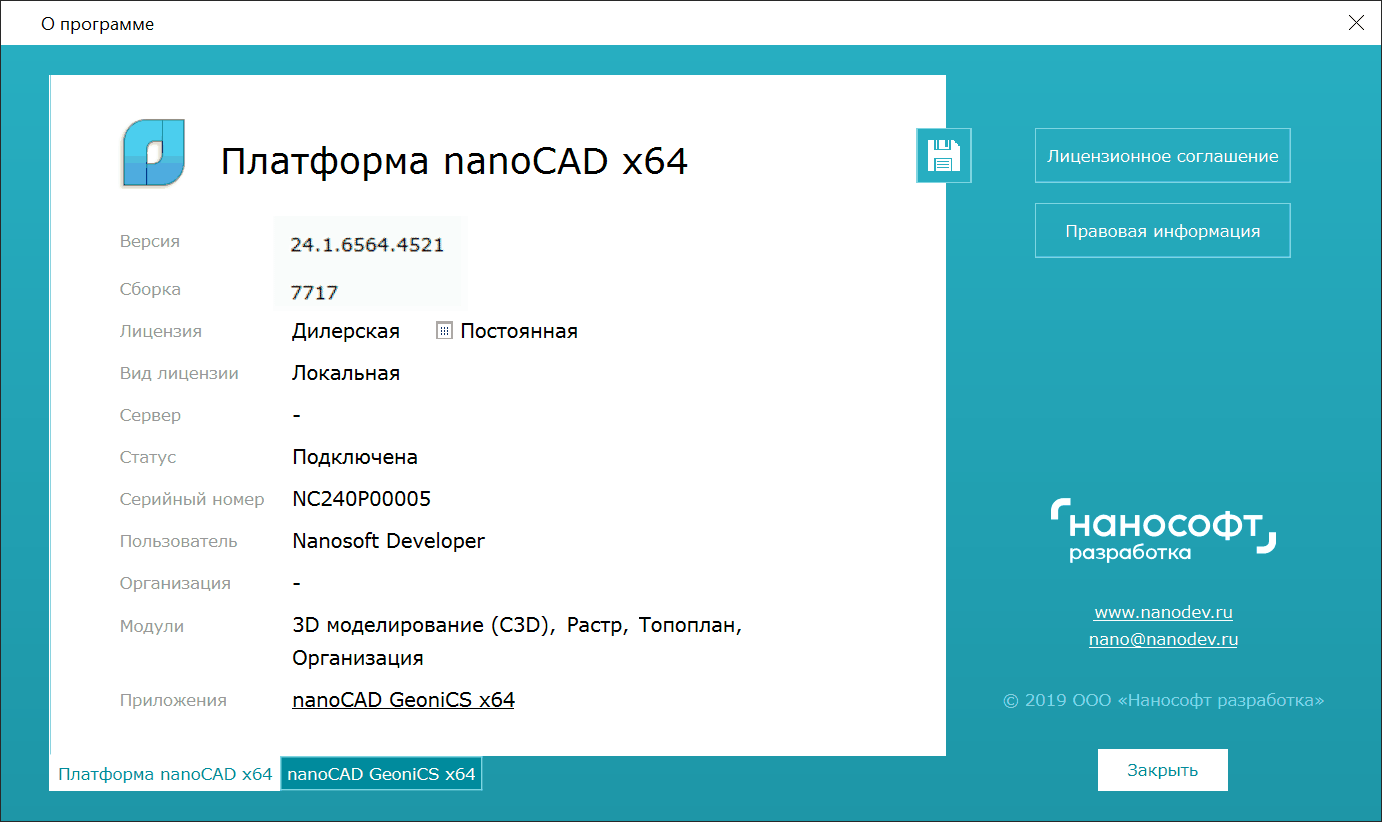Click the Пользователь value Nanosoft Developer

tap(387, 540)
